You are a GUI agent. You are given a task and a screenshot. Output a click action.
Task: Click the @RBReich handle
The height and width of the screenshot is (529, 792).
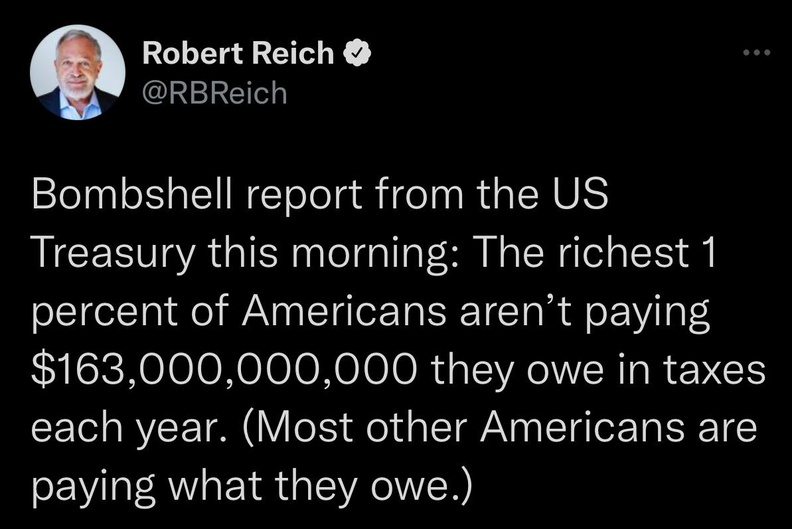click(x=214, y=93)
